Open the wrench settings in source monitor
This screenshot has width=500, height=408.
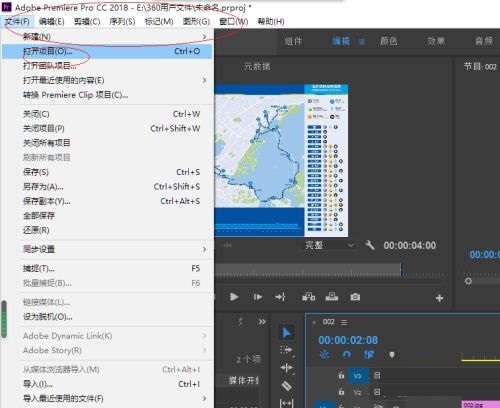[369, 245]
